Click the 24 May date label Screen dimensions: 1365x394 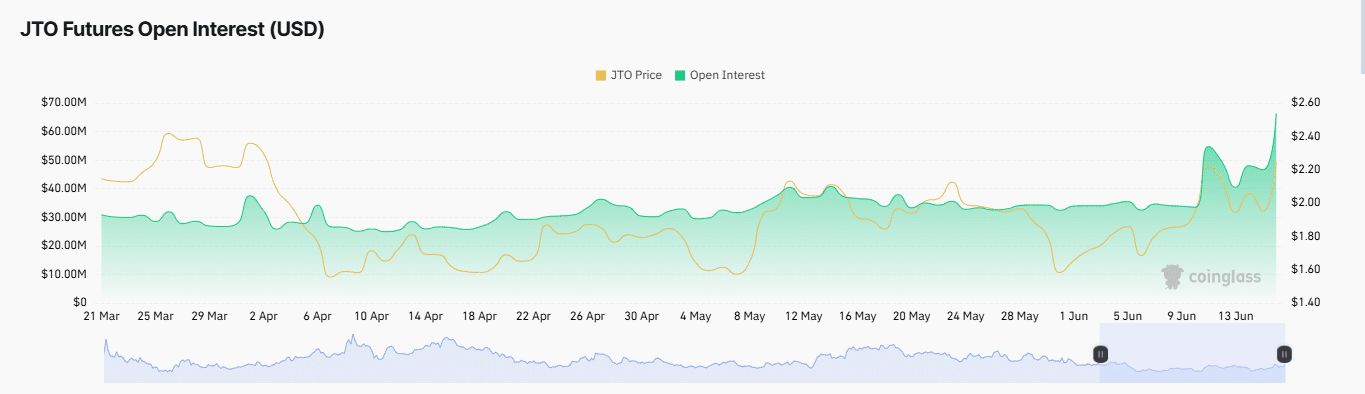click(965, 316)
